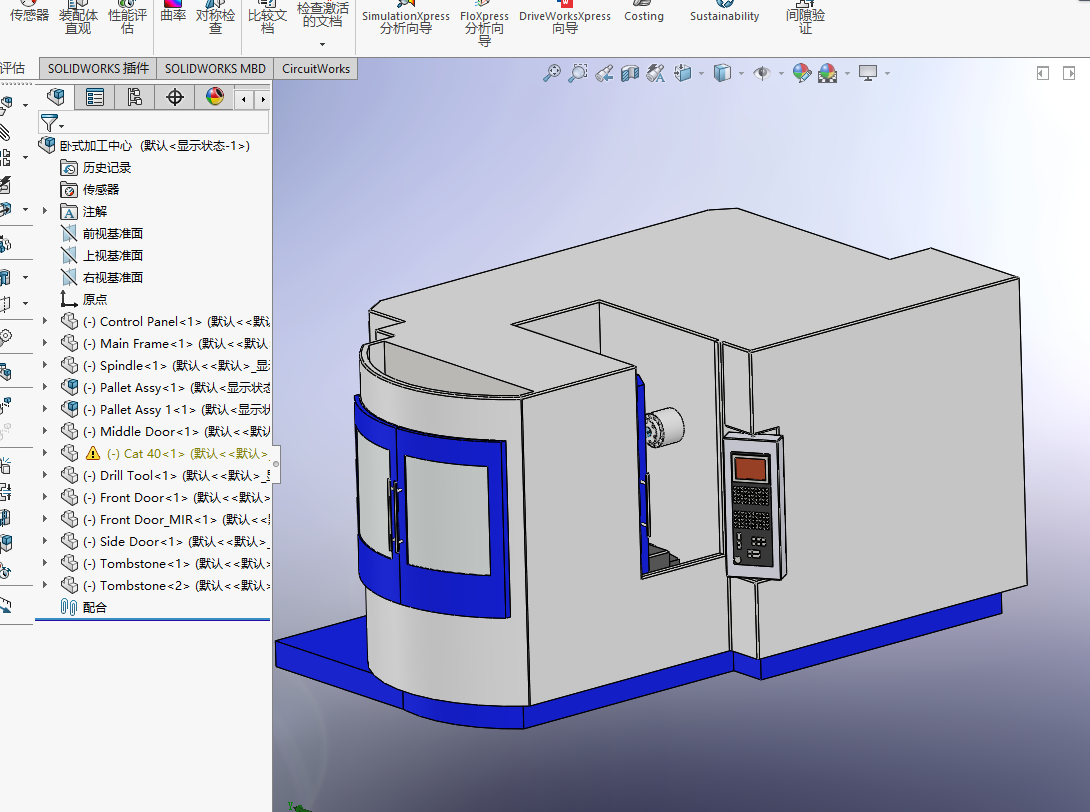1090x812 pixels.
Task: Open the DimXpertManager crosshair tab
Action: 174,97
